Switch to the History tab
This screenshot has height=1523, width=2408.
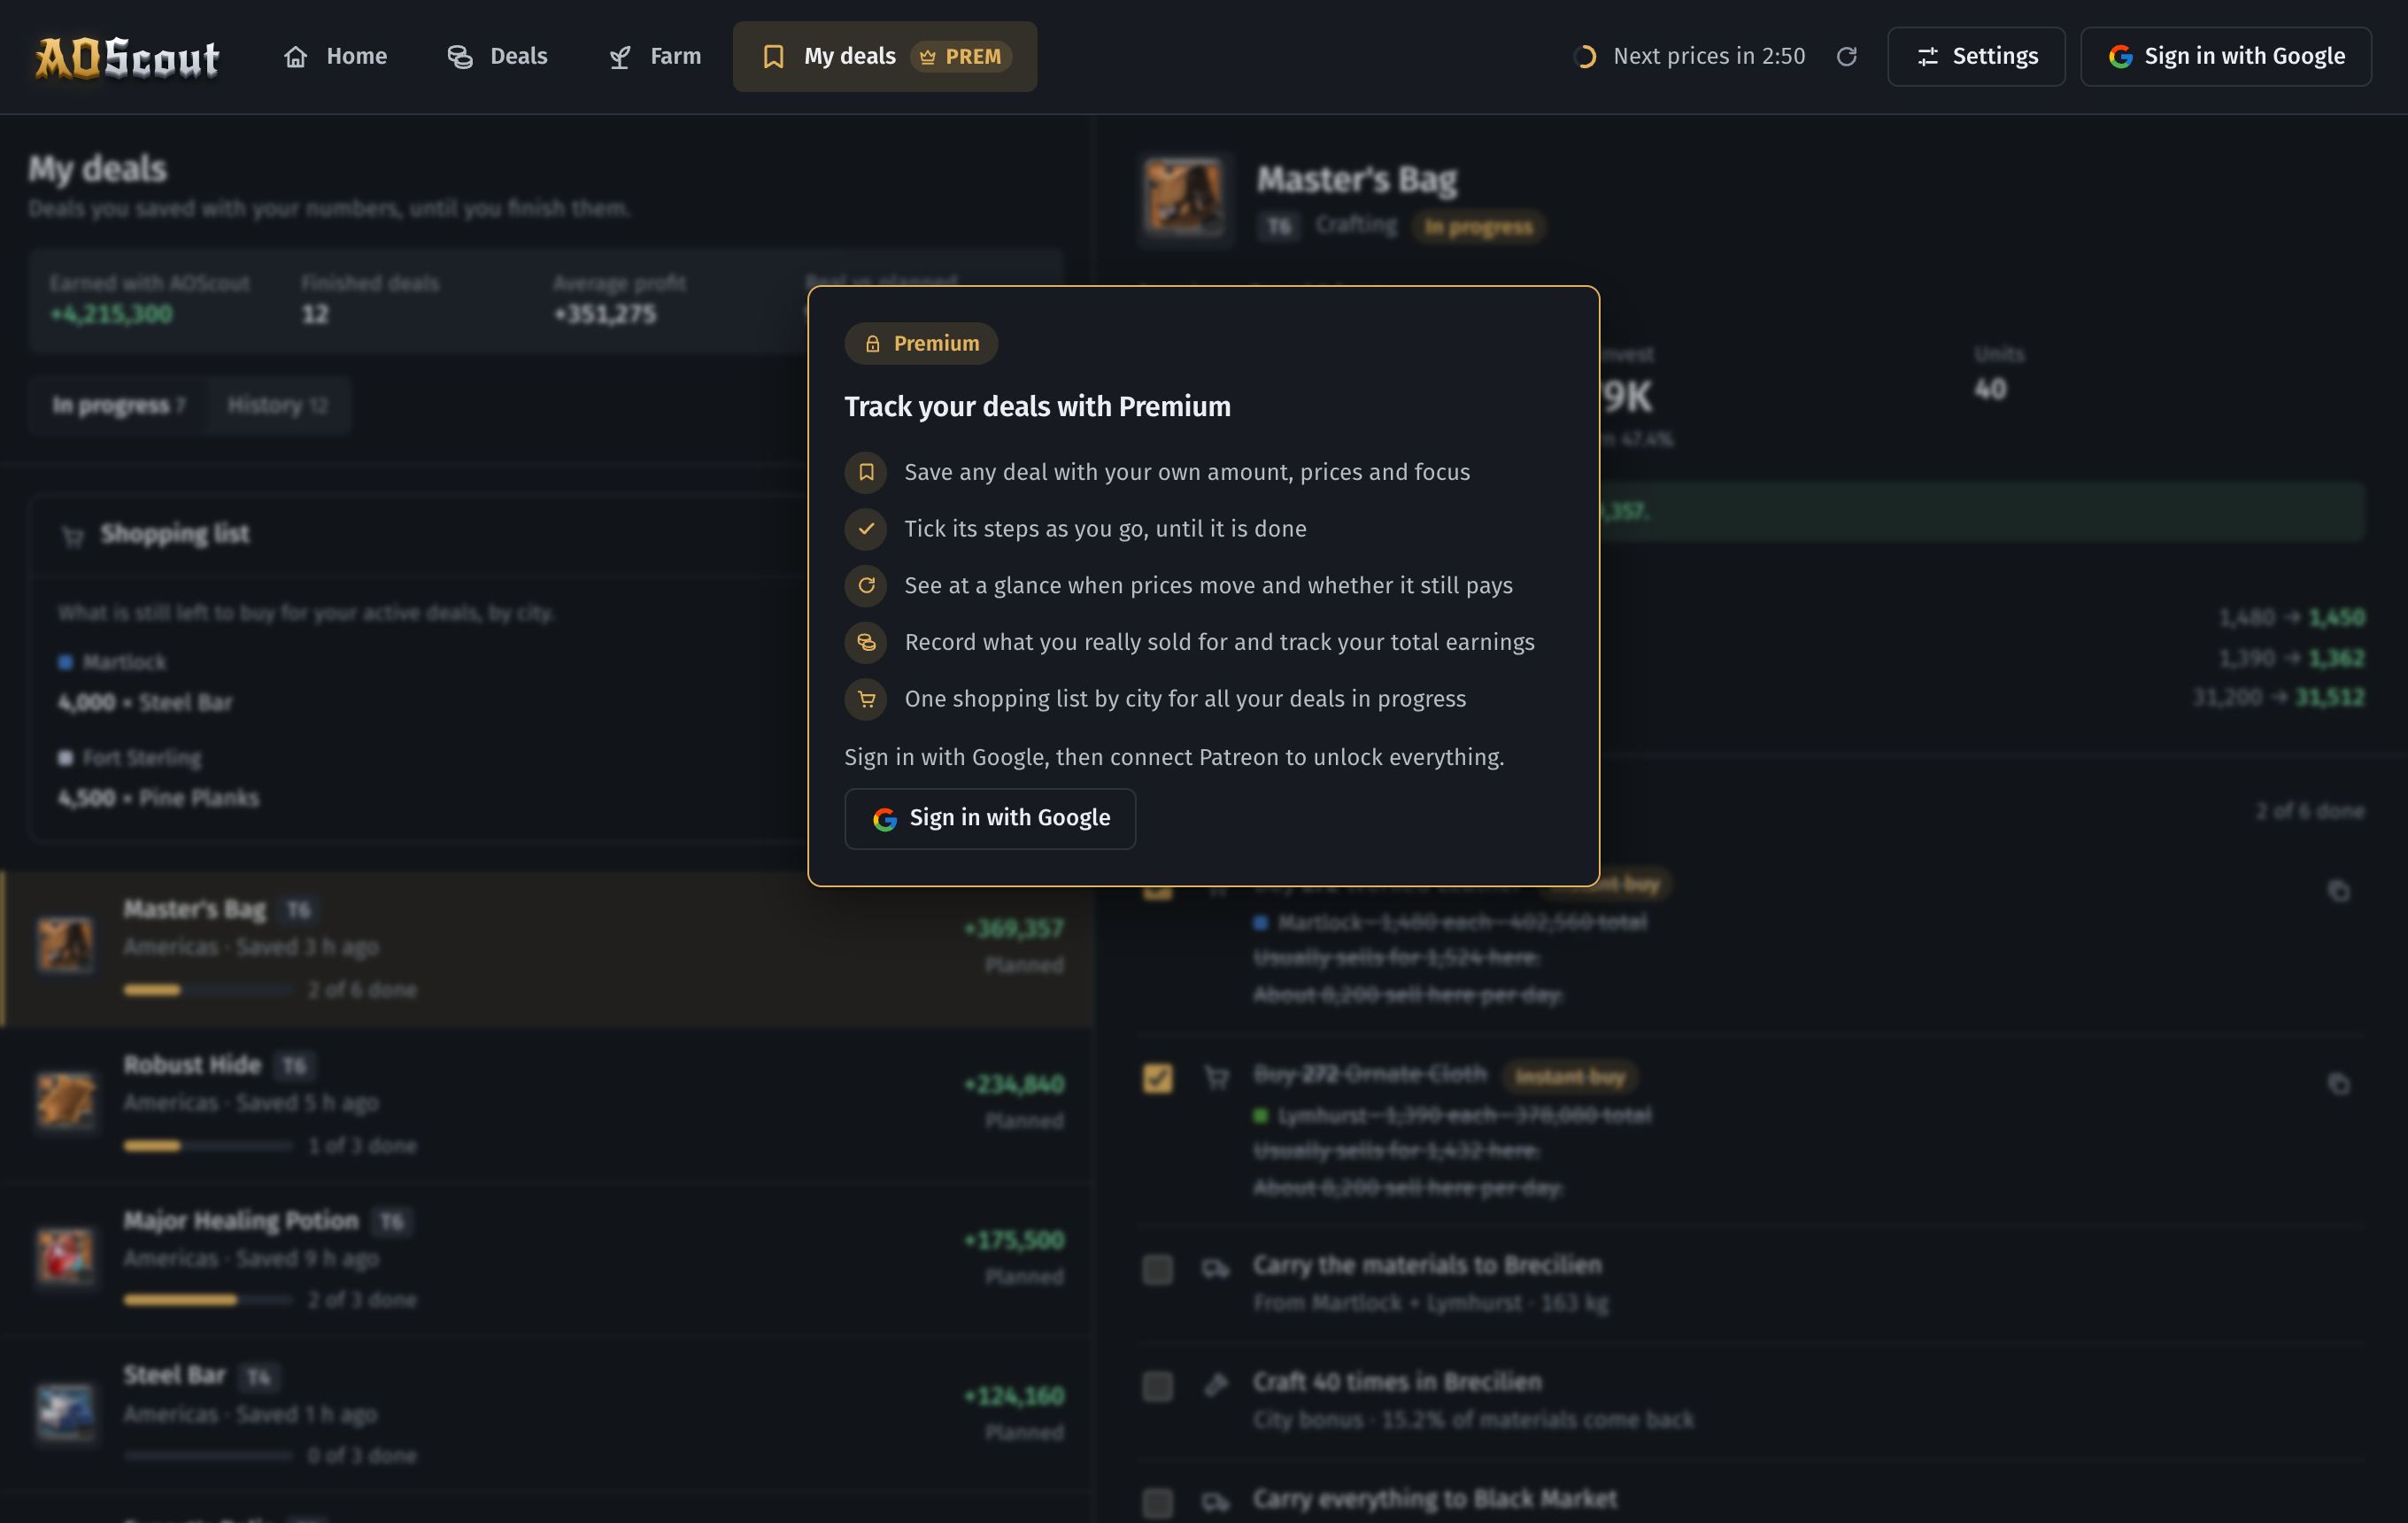(x=278, y=405)
